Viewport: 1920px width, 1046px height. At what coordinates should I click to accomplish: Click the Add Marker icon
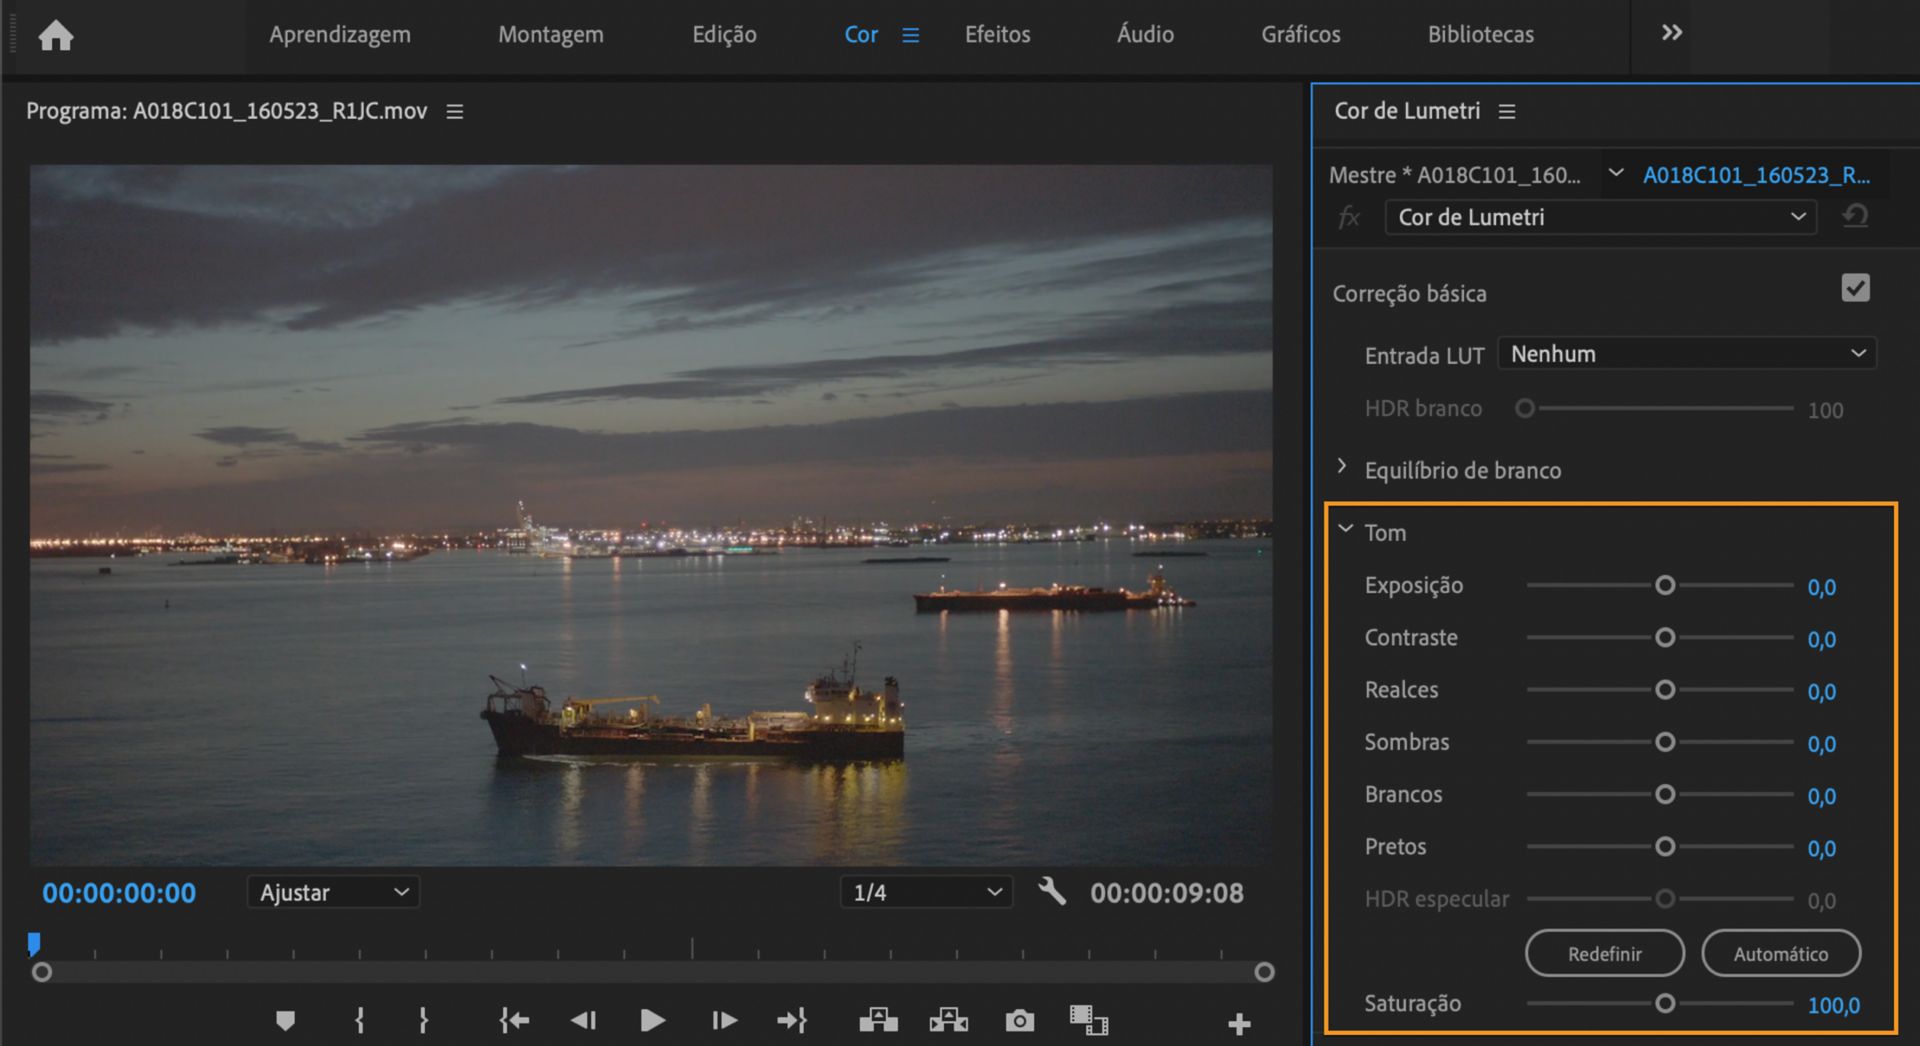pyautogui.click(x=285, y=1020)
